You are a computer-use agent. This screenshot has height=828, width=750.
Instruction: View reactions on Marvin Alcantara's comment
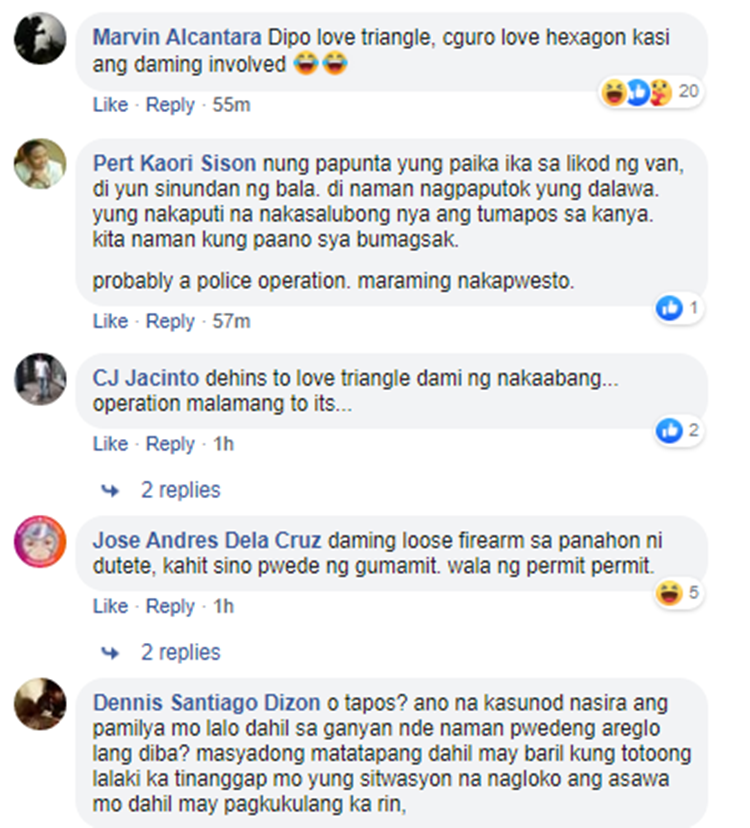pyautogui.click(x=652, y=92)
